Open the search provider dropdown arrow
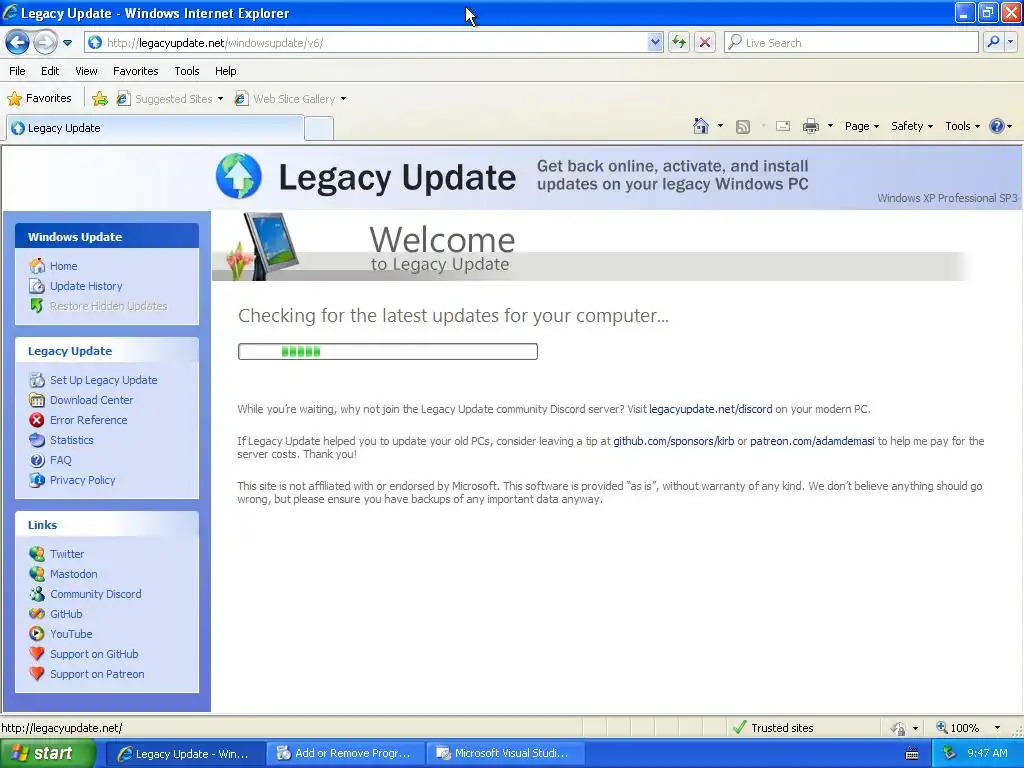1024x768 pixels. click(x=1010, y=42)
